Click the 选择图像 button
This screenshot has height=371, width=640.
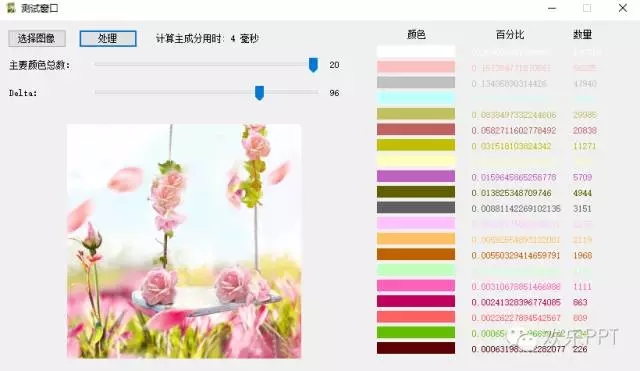pyautogui.click(x=37, y=38)
